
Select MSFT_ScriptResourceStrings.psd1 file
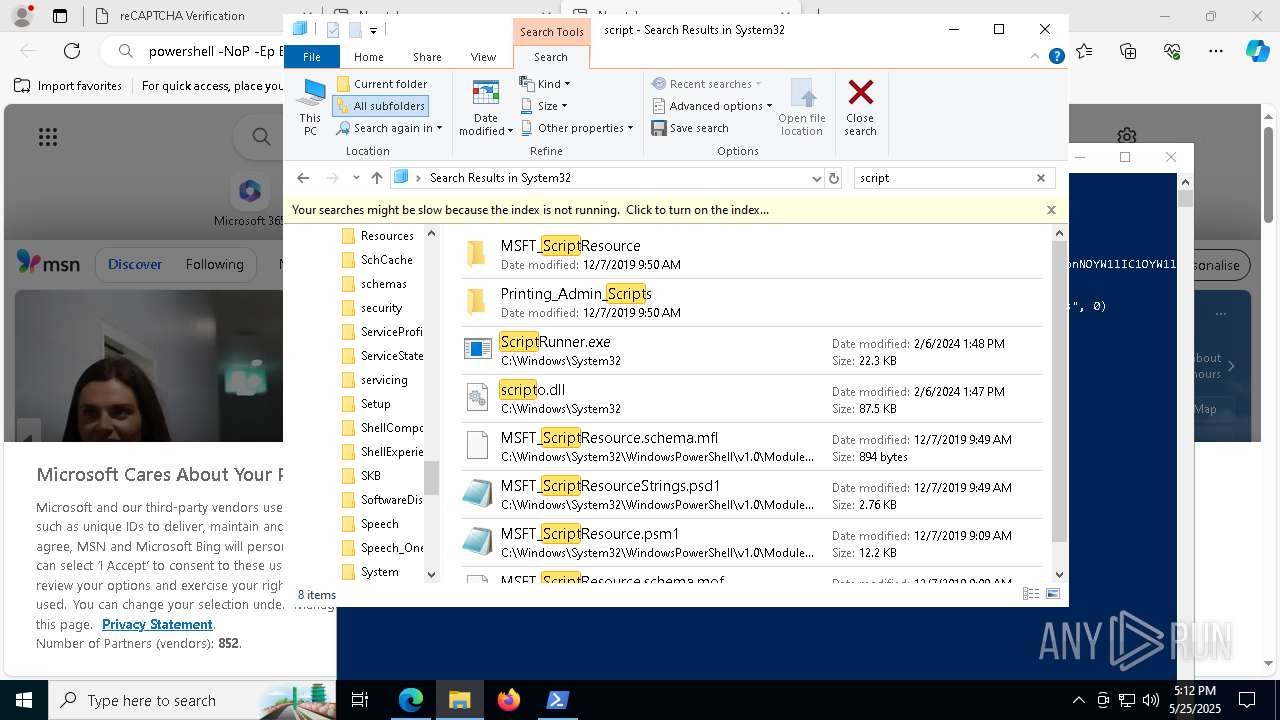pos(752,495)
